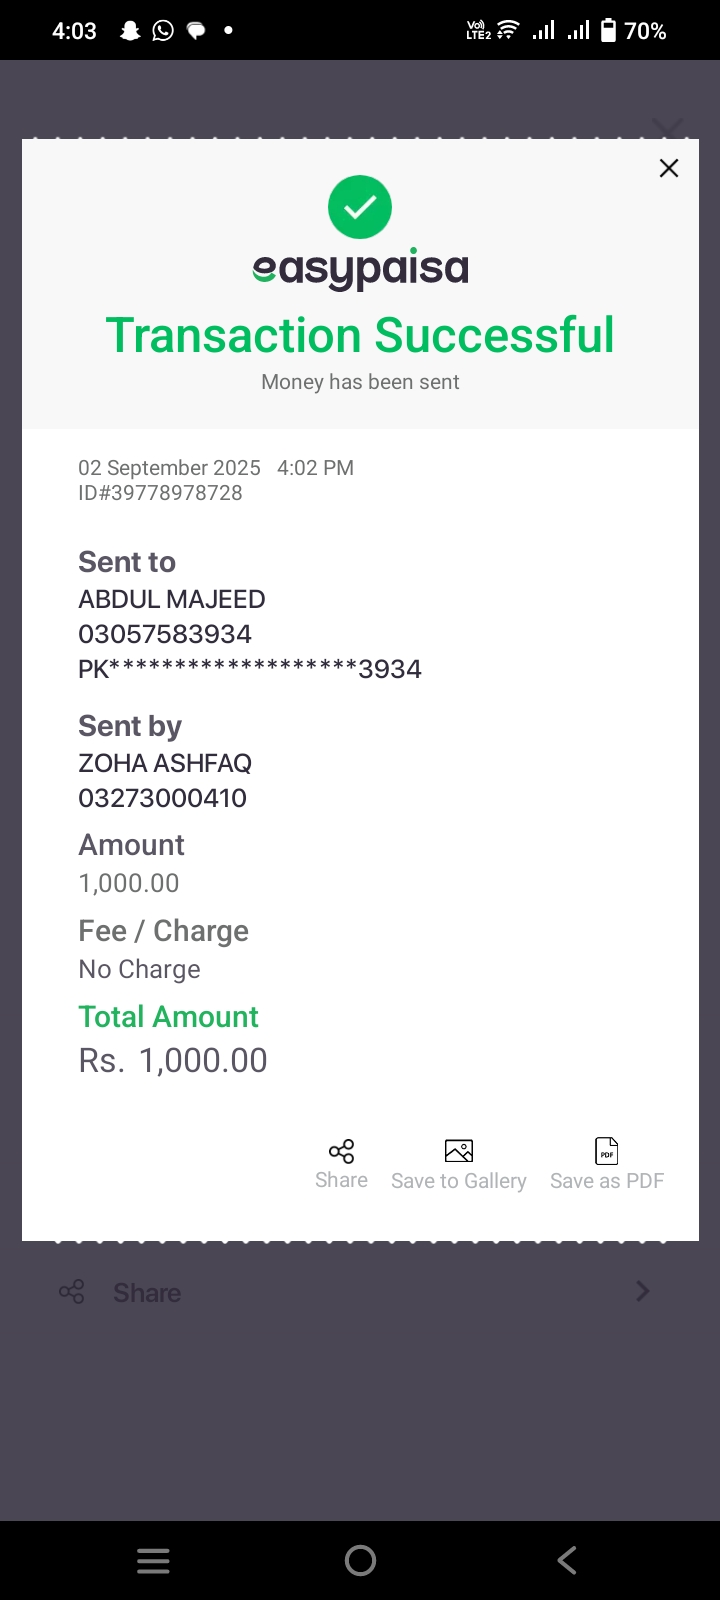Tap battery indicator in status bar

[633, 31]
